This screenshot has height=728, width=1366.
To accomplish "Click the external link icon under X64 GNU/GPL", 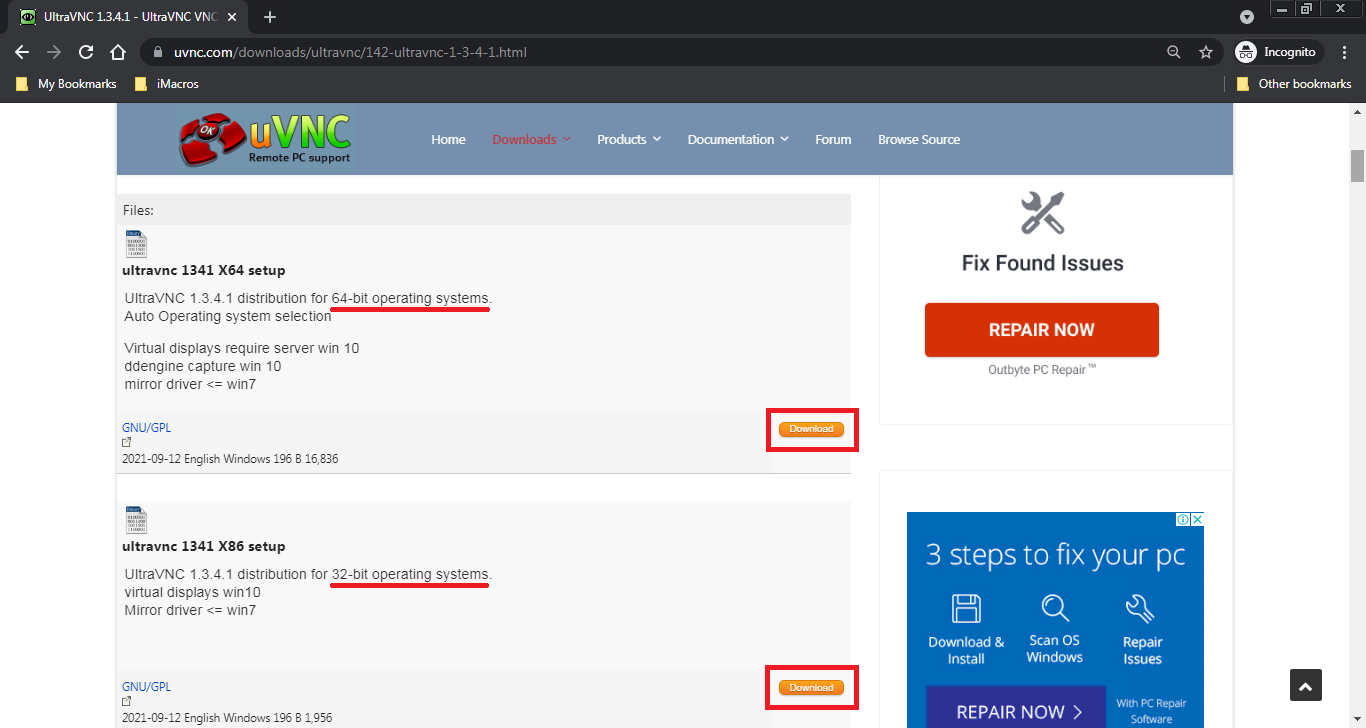I will pyautogui.click(x=127, y=442).
